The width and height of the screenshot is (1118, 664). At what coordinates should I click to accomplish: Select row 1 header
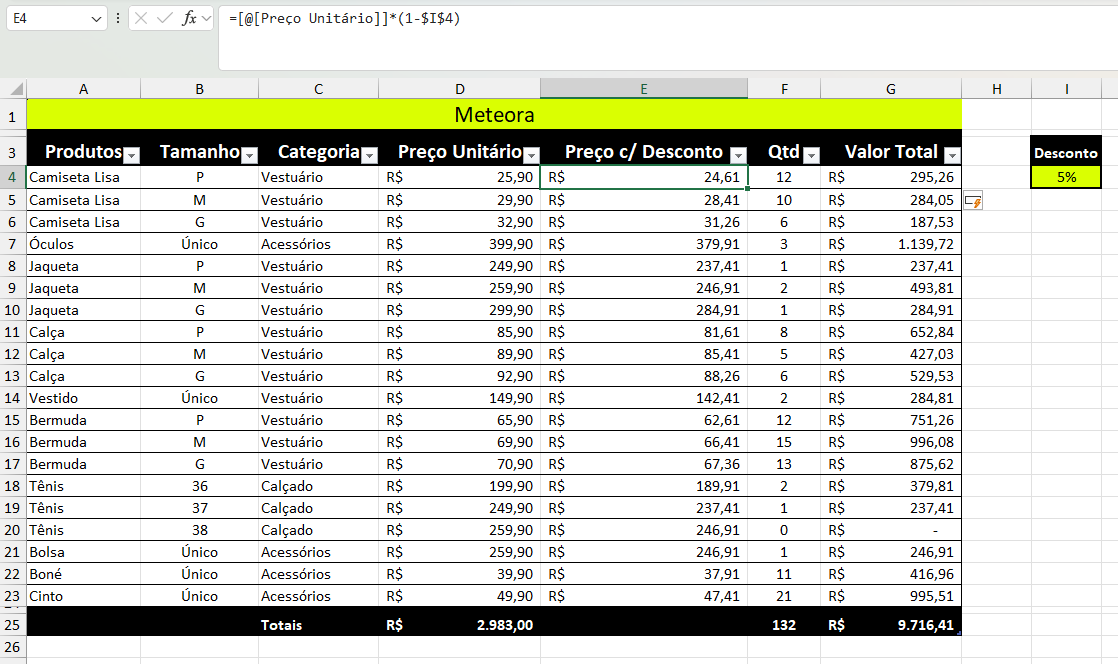tap(12, 116)
